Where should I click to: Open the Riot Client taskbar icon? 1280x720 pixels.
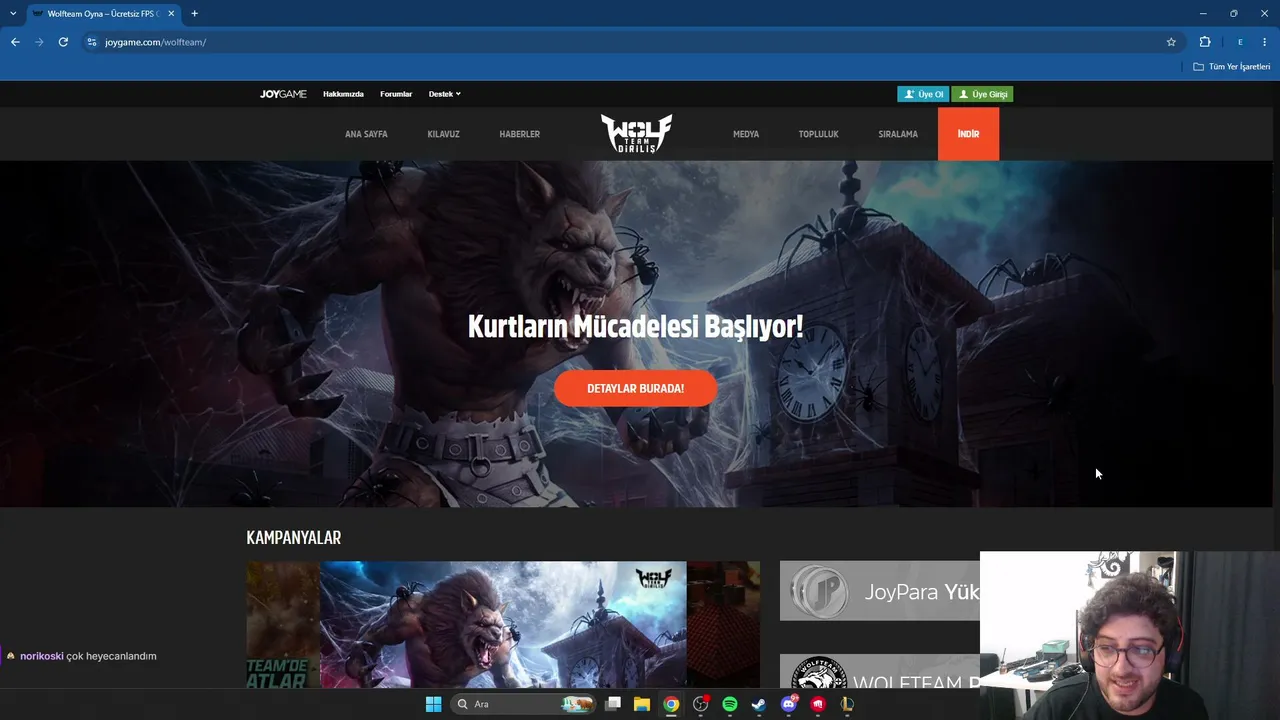[818, 704]
